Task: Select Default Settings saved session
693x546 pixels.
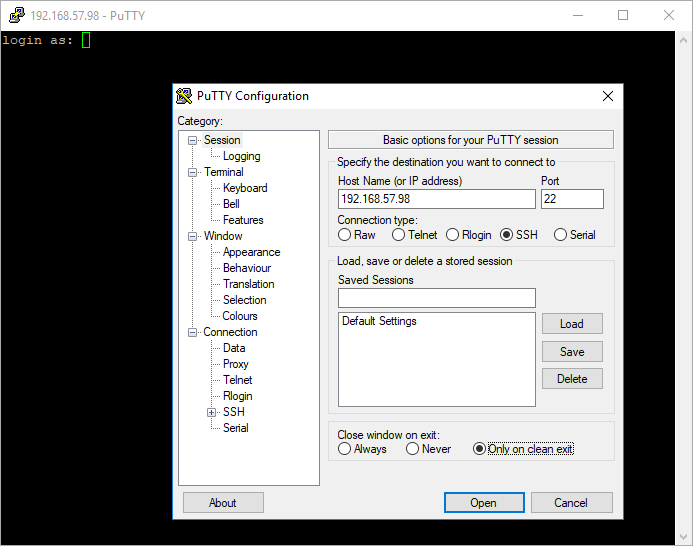Action: click(379, 321)
